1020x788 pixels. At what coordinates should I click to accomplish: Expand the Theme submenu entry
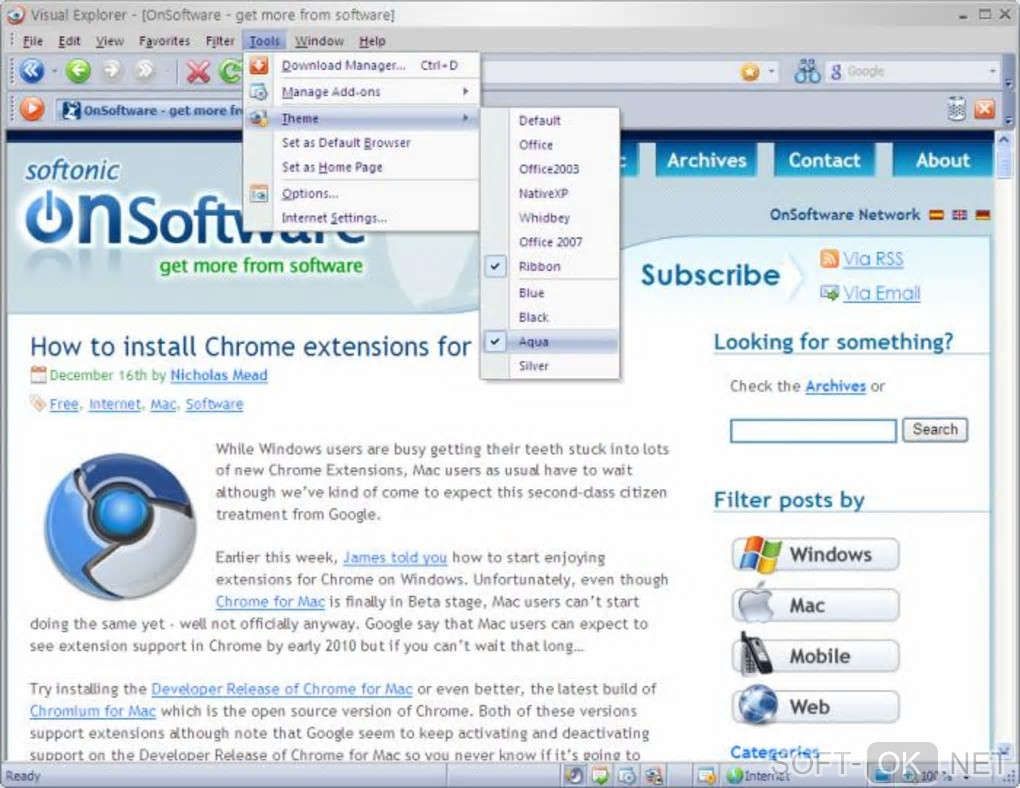362,118
